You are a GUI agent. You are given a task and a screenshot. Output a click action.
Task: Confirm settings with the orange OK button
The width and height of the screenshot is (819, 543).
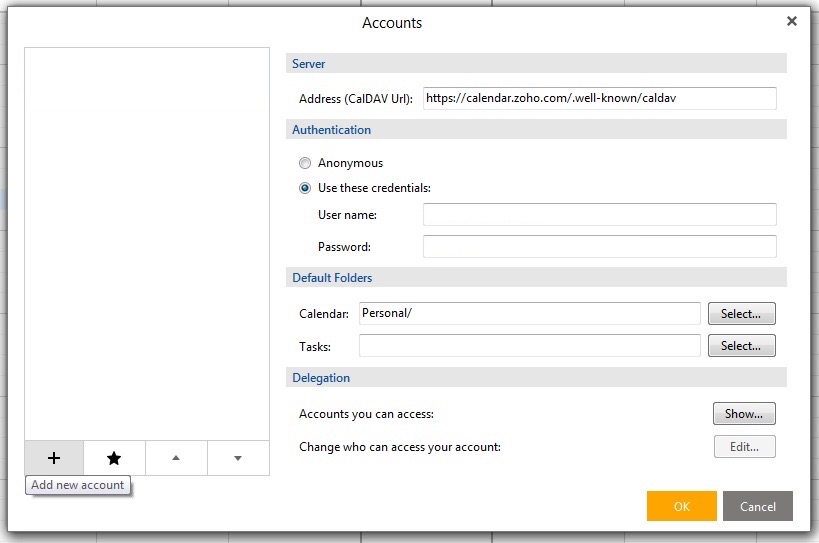click(681, 506)
